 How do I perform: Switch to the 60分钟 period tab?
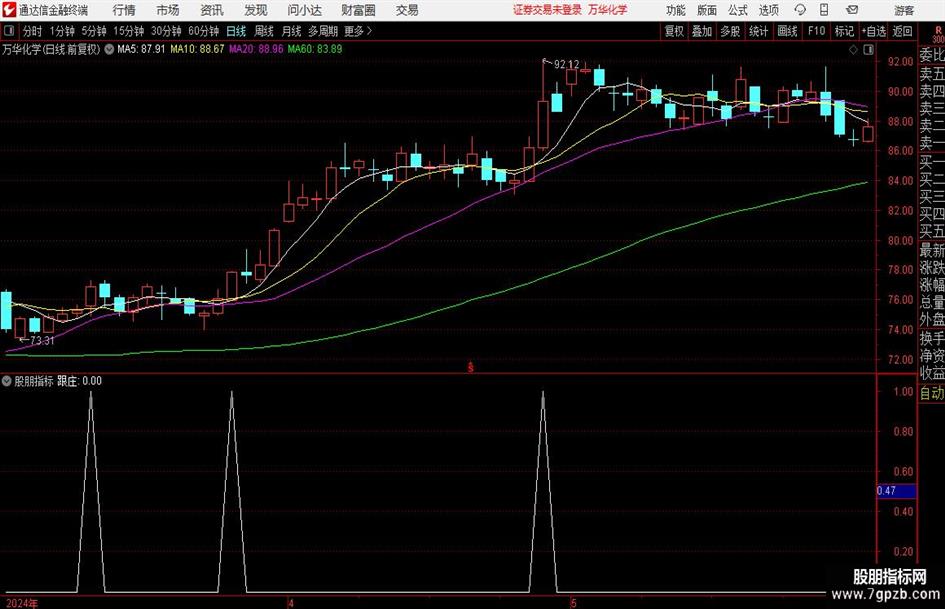point(204,31)
